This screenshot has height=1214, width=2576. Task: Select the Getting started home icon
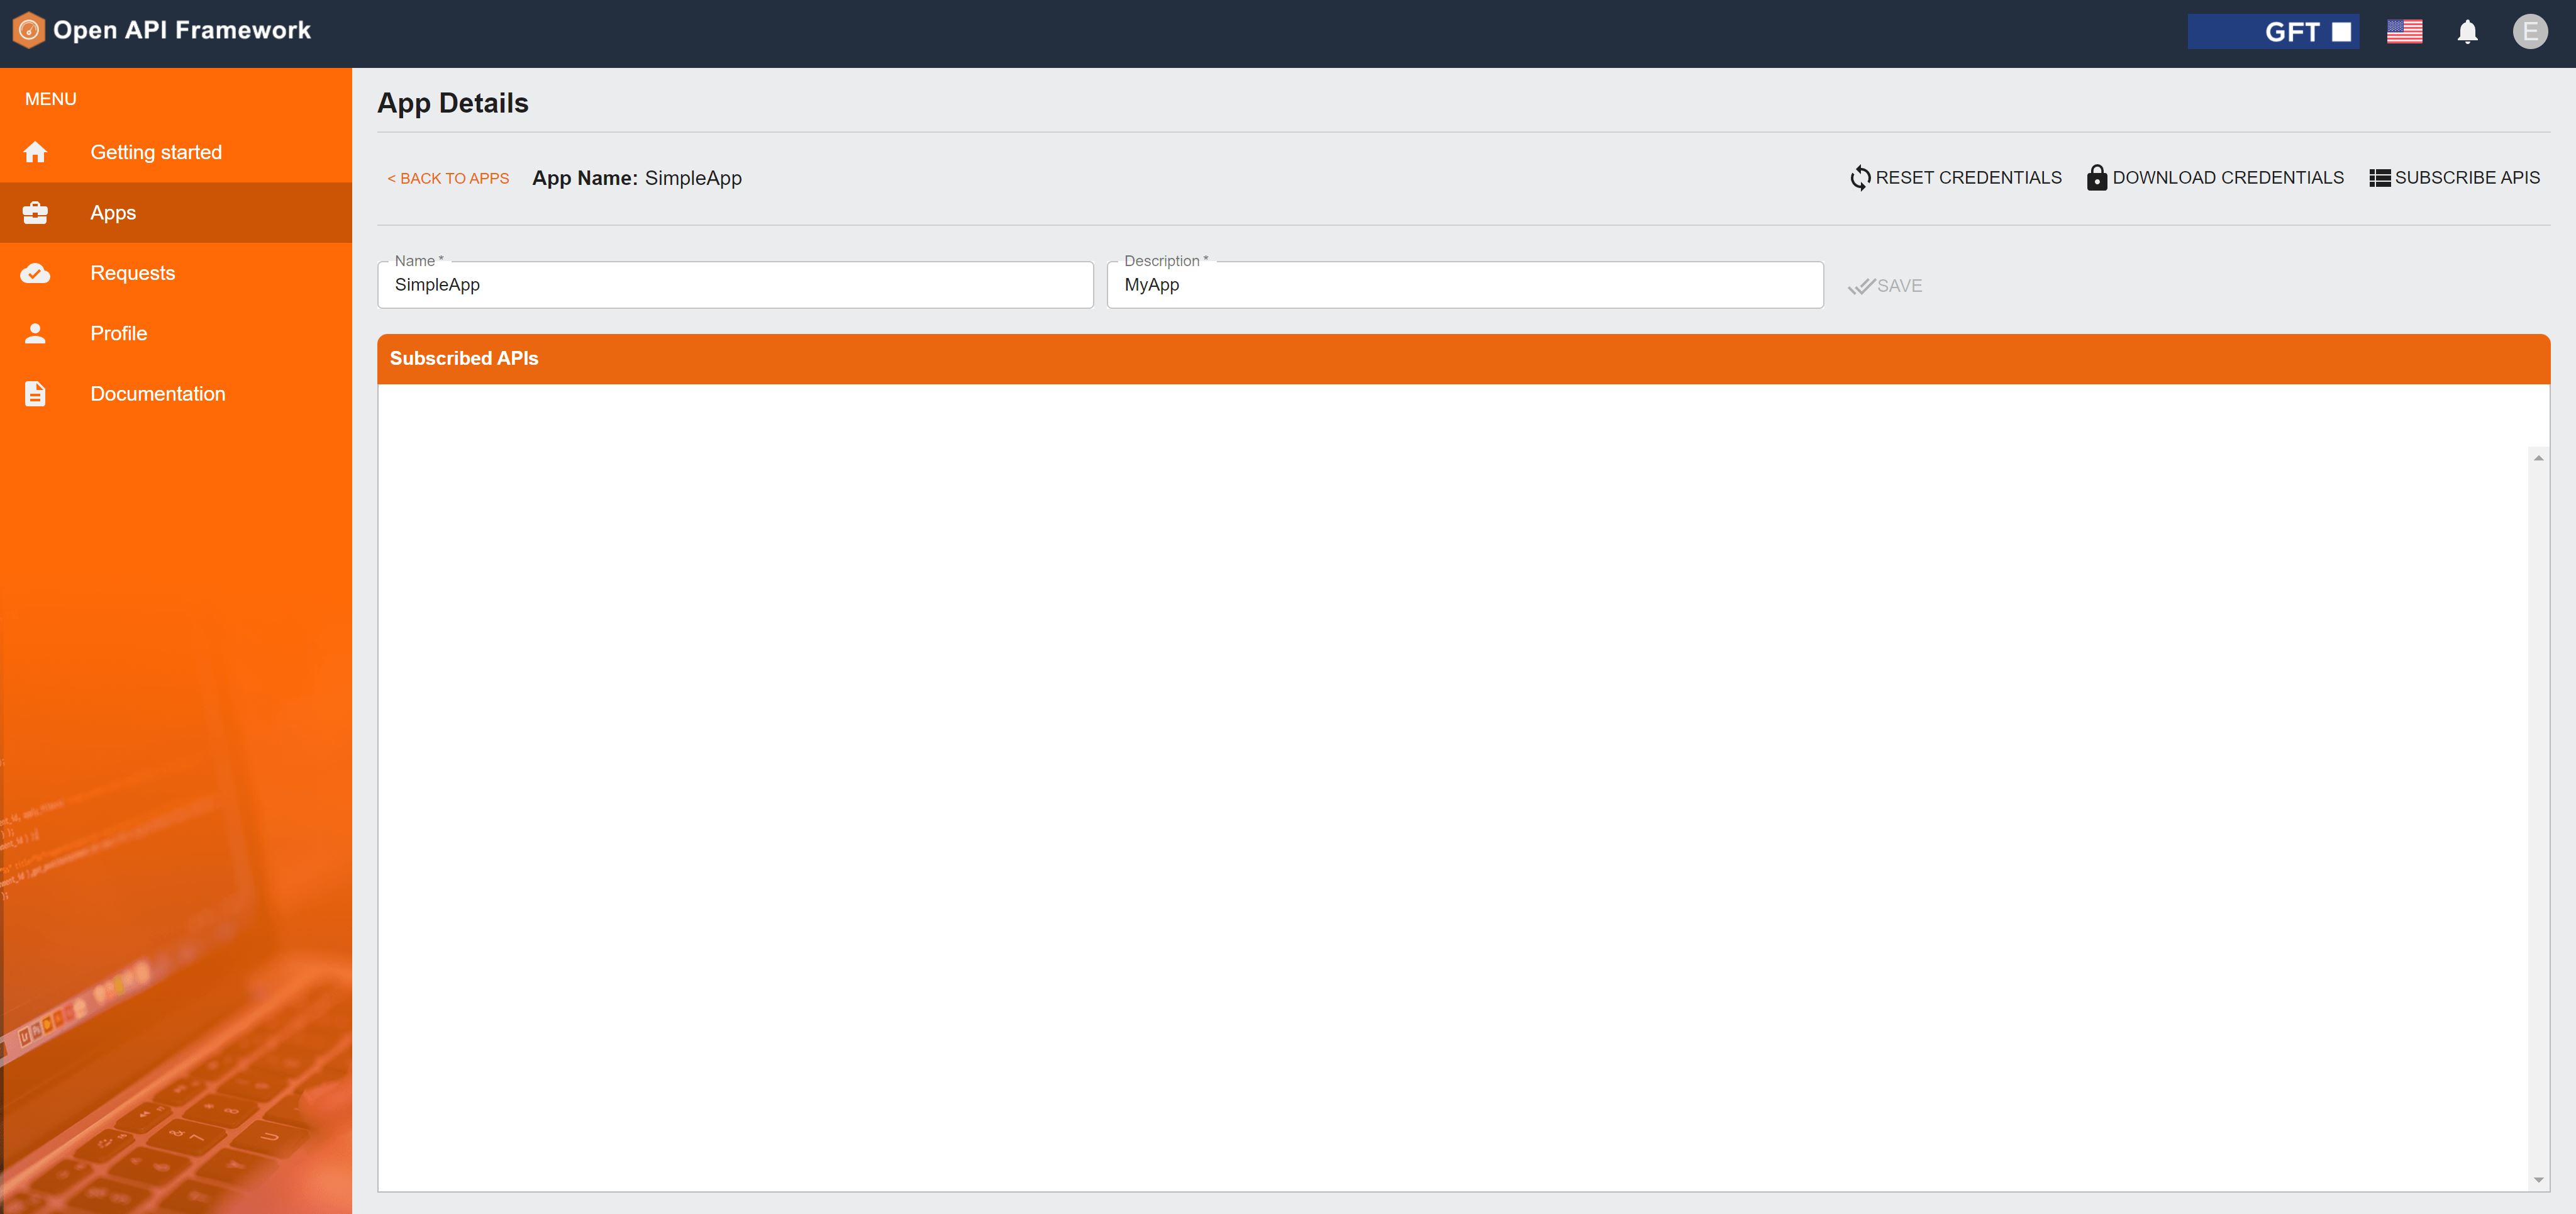tap(35, 151)
